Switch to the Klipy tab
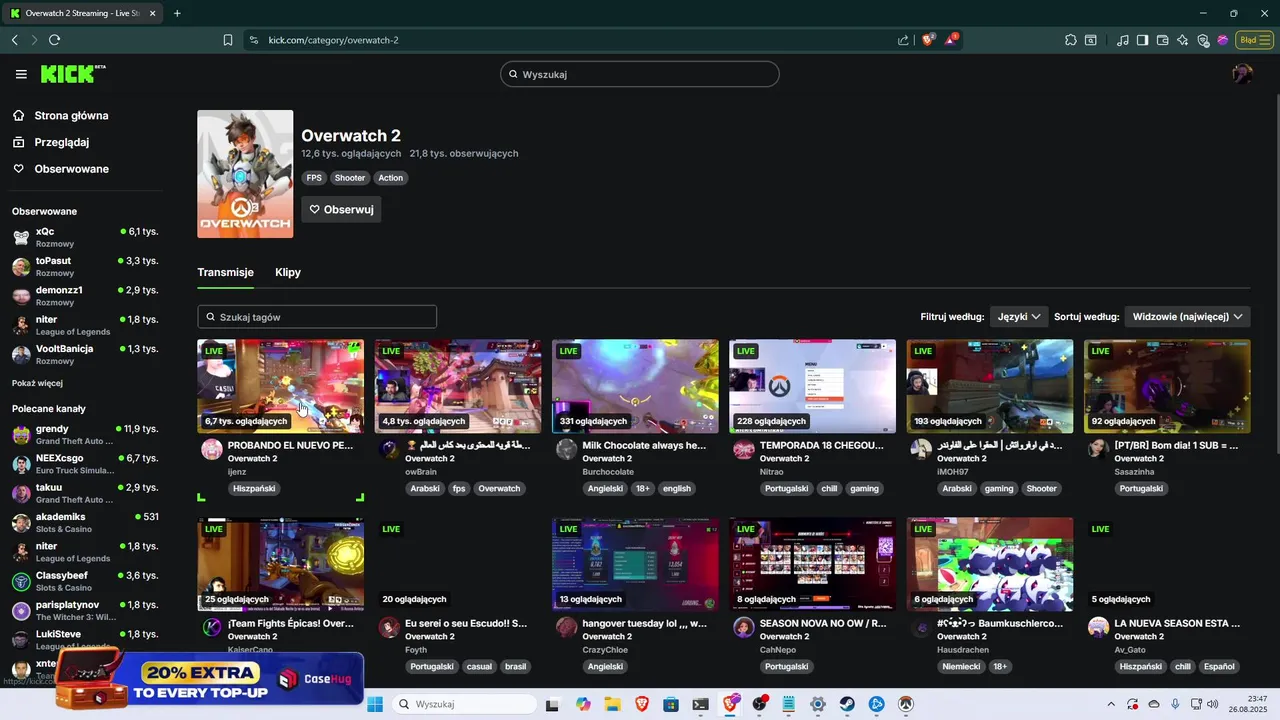 point(288,272)
